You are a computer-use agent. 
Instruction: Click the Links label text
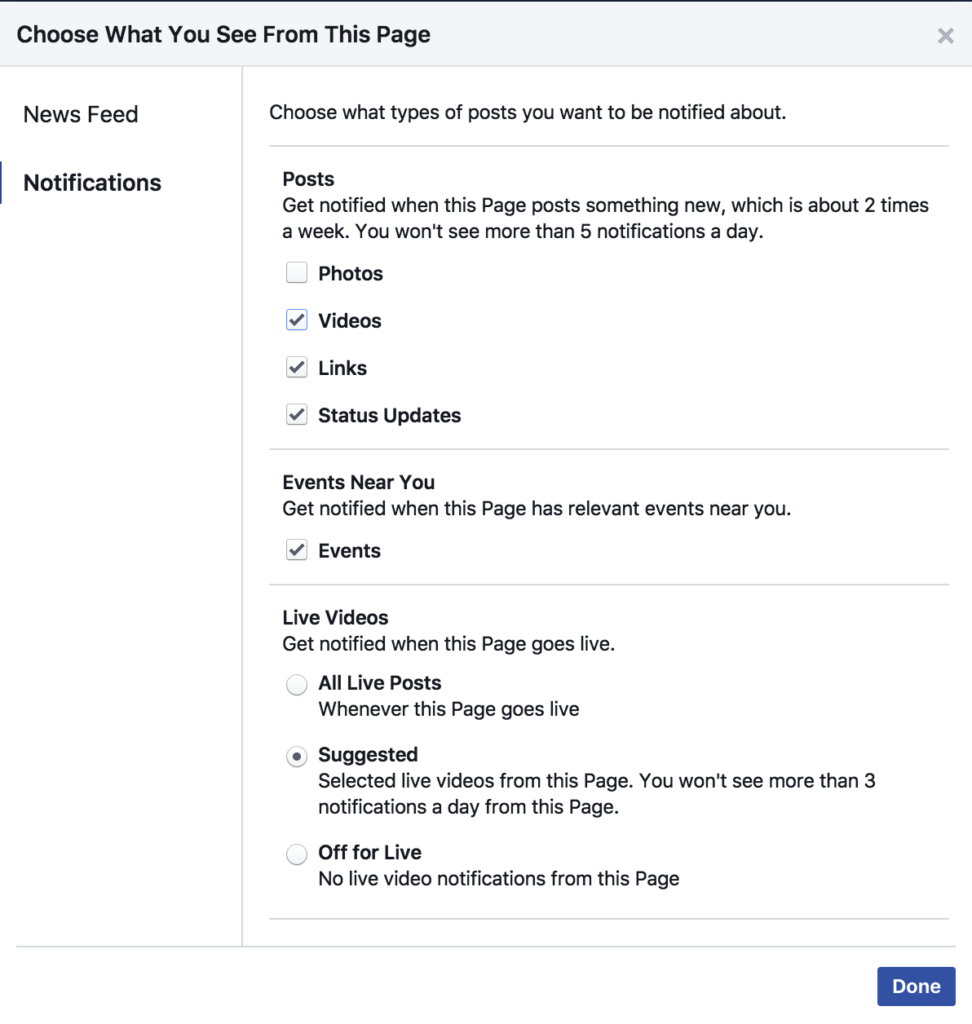click(342, 368)
